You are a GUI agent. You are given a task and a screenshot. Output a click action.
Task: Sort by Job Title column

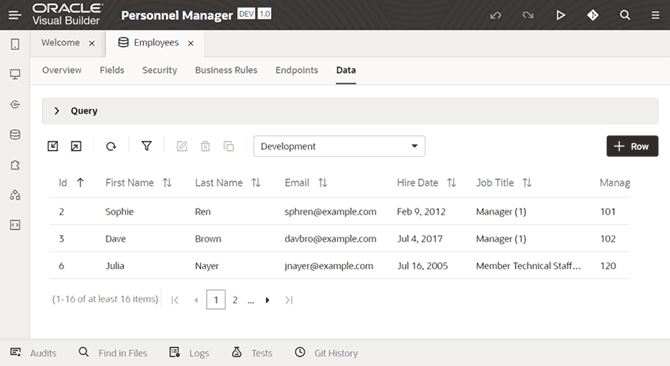pos(527,183)
